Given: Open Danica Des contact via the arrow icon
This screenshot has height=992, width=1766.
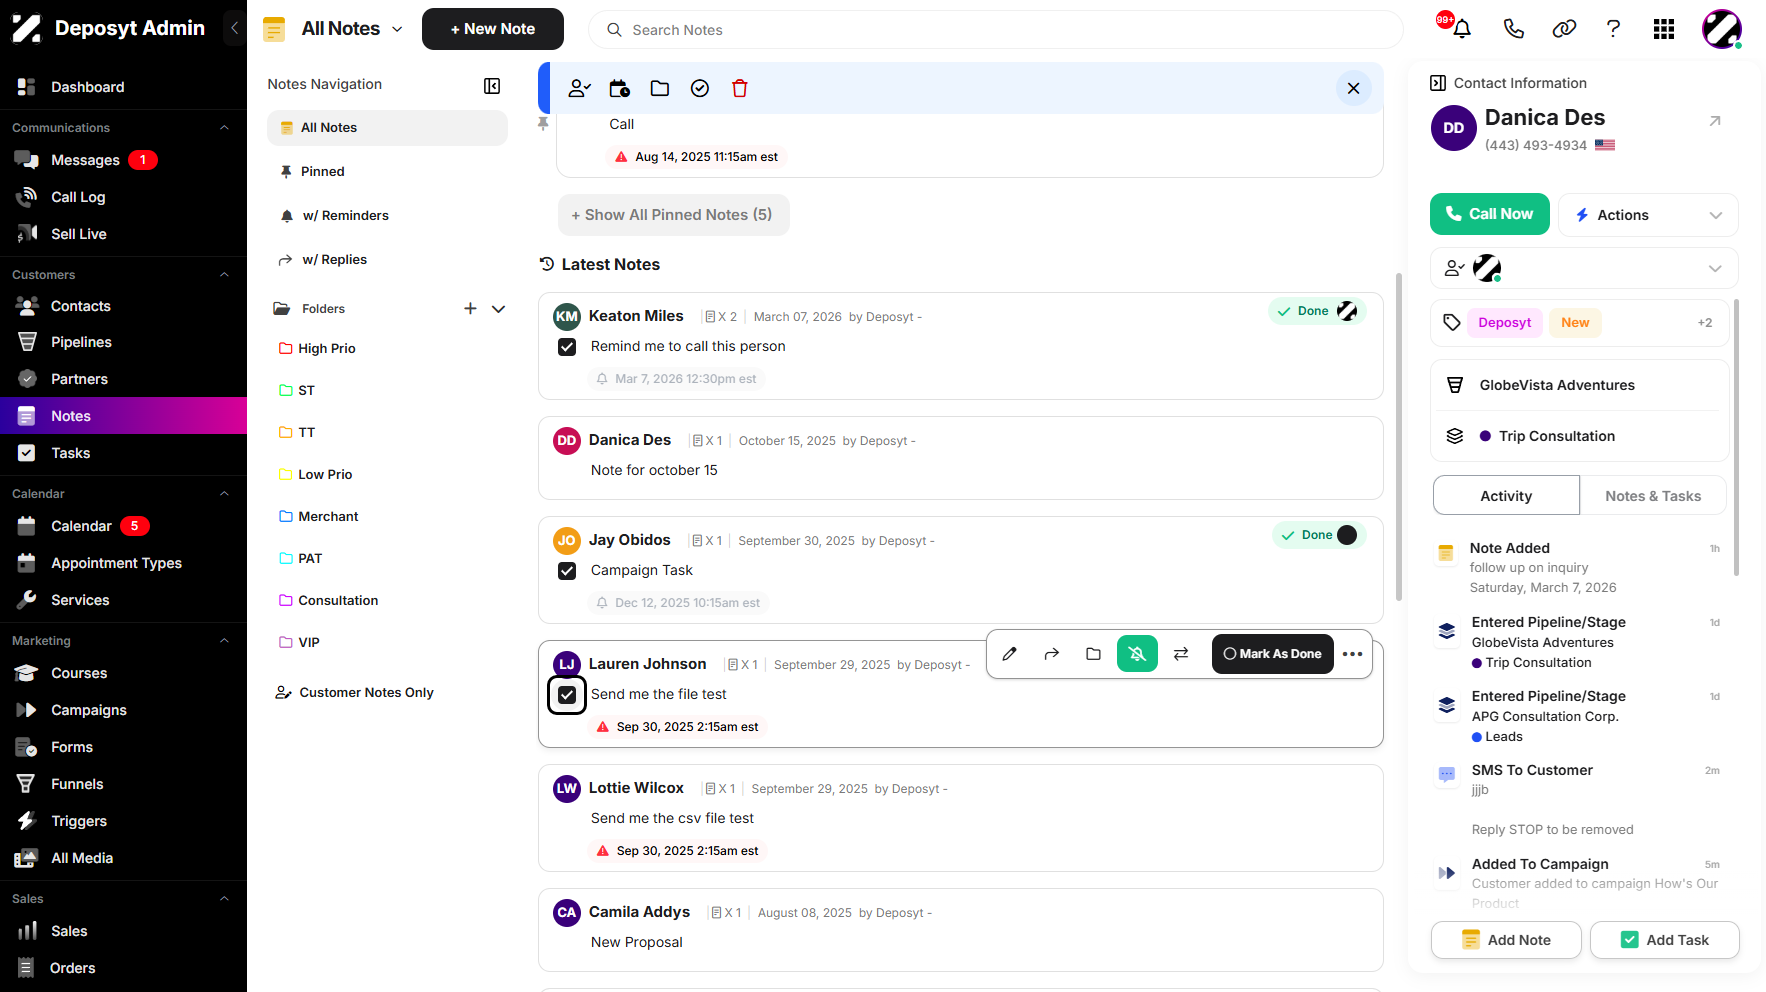Looking at the screenshot, I should pyautogui.click(x=1715, y=121).
